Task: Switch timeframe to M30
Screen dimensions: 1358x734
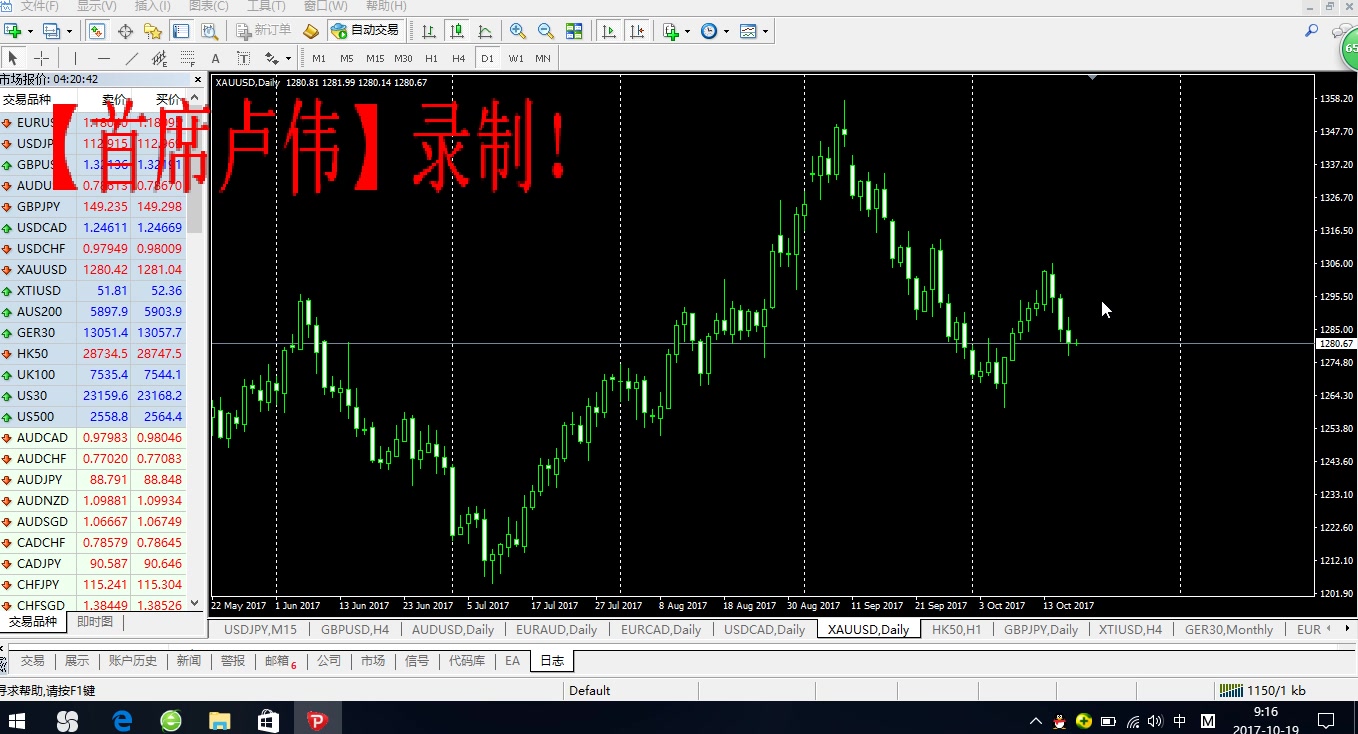Action: point(403,58)
